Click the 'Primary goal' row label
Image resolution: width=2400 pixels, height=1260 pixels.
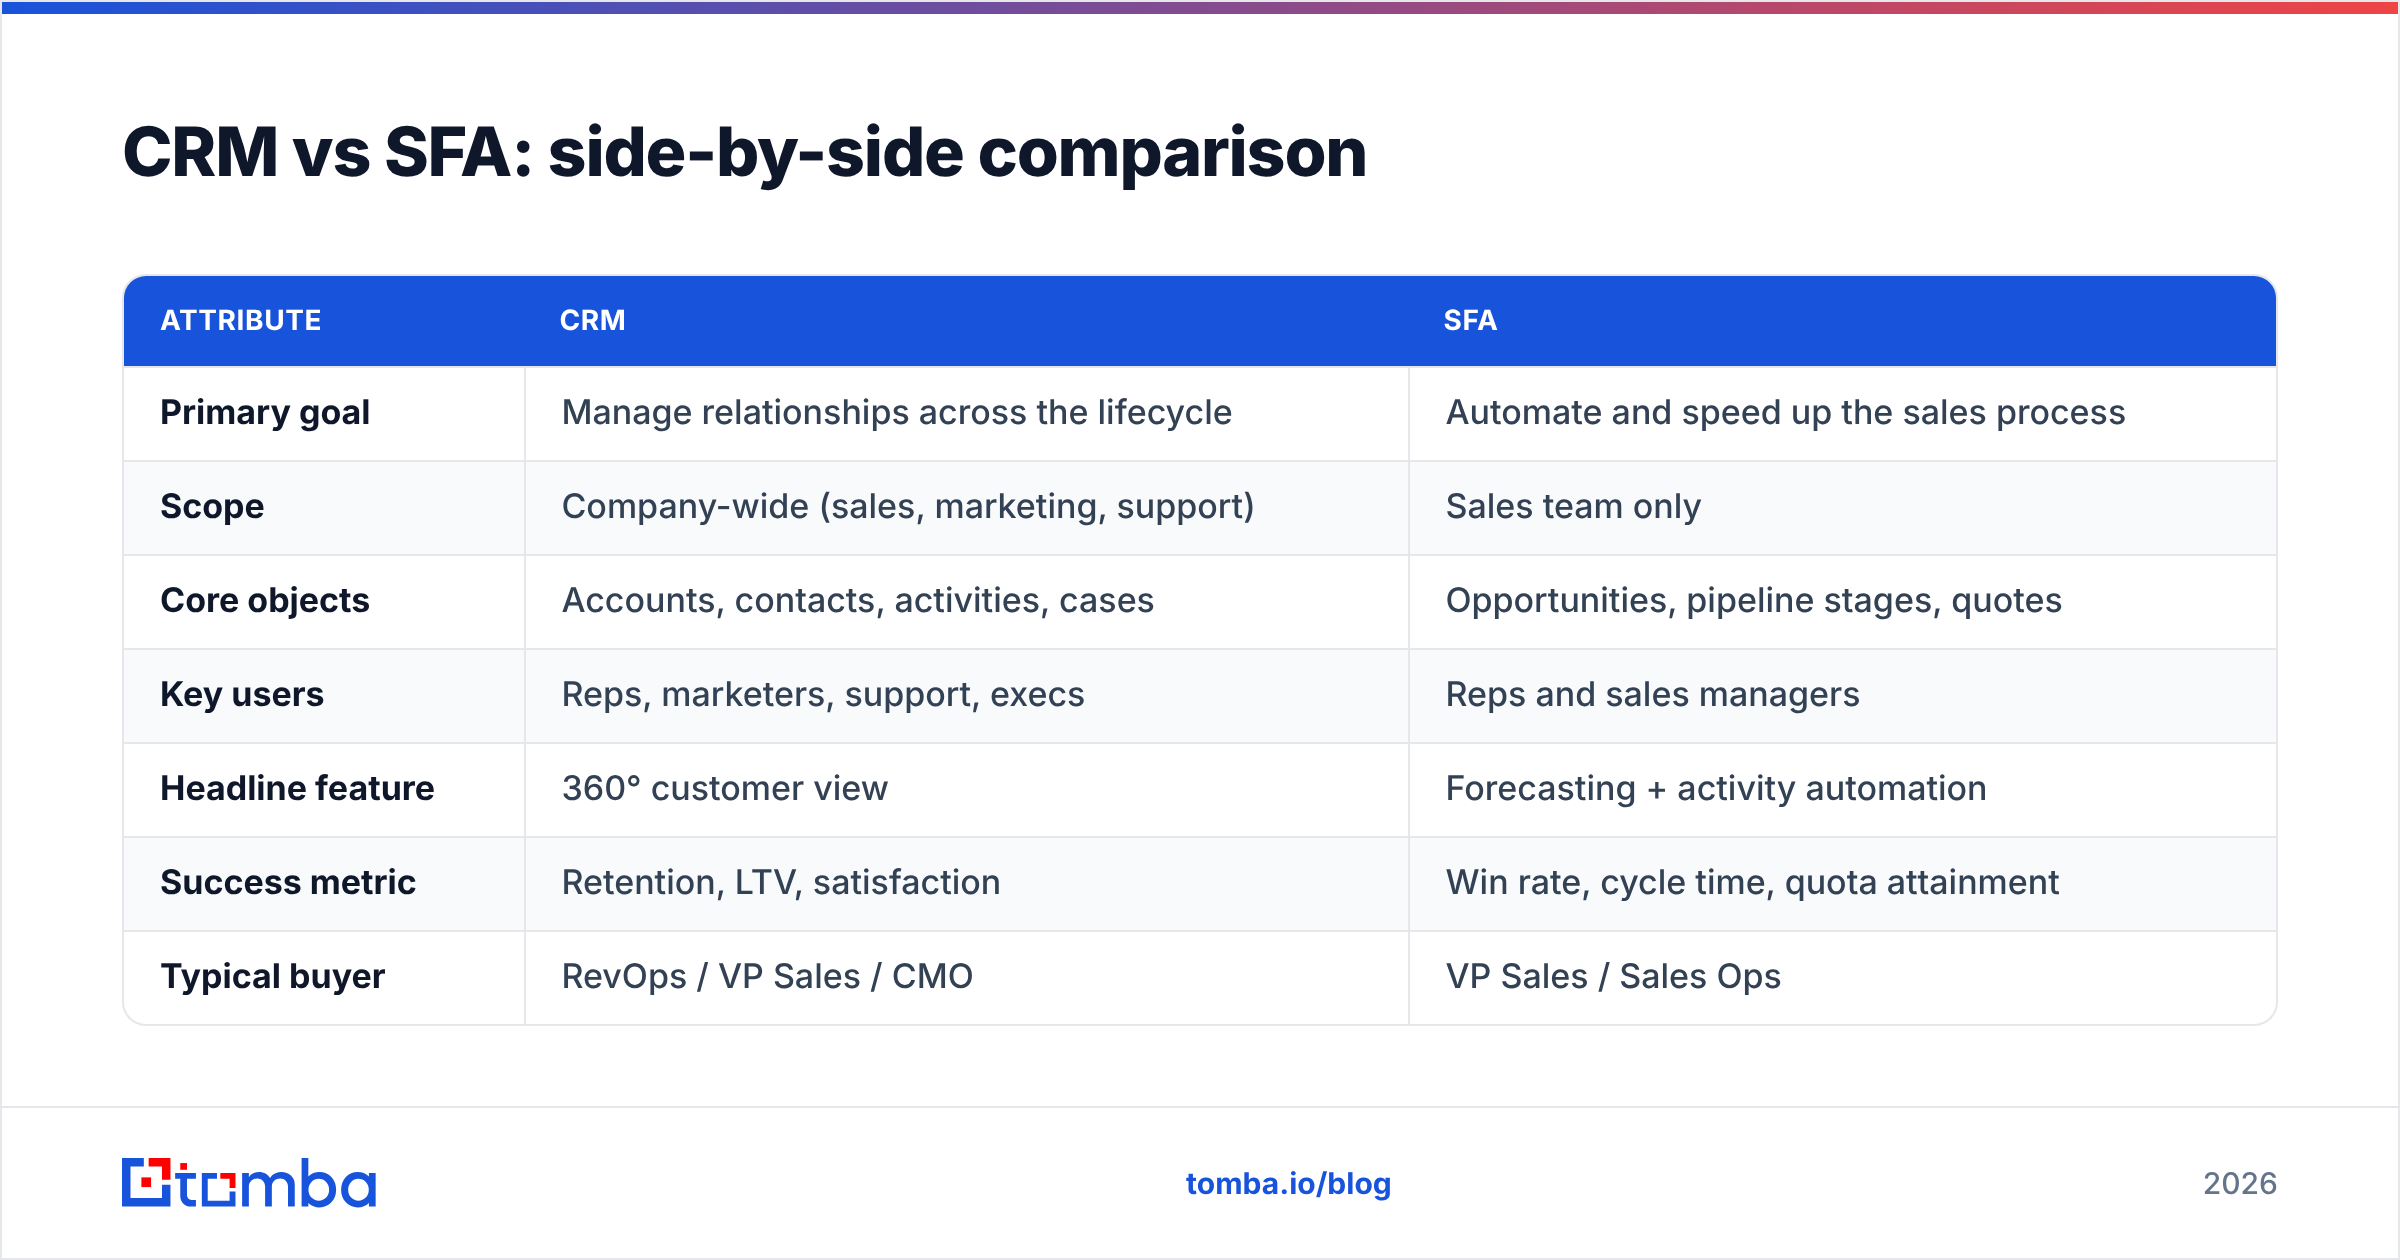pos(265,413)
